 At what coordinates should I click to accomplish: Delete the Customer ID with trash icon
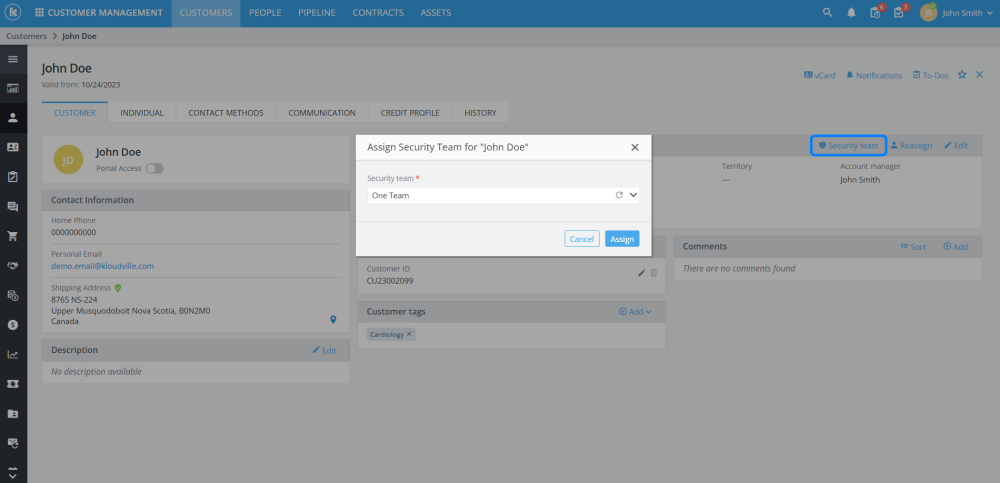coord(653,273)
